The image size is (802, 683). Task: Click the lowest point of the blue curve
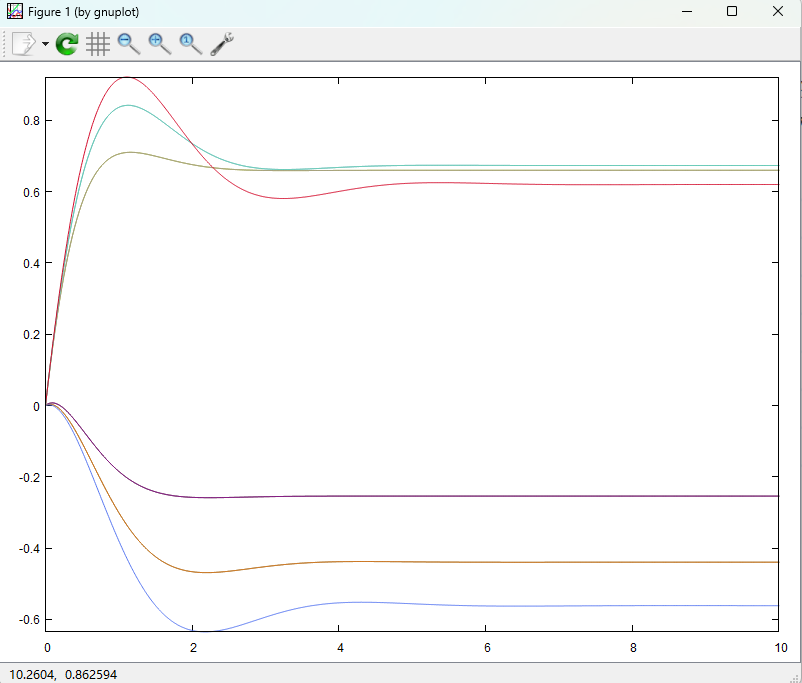(x=205, y=631)
